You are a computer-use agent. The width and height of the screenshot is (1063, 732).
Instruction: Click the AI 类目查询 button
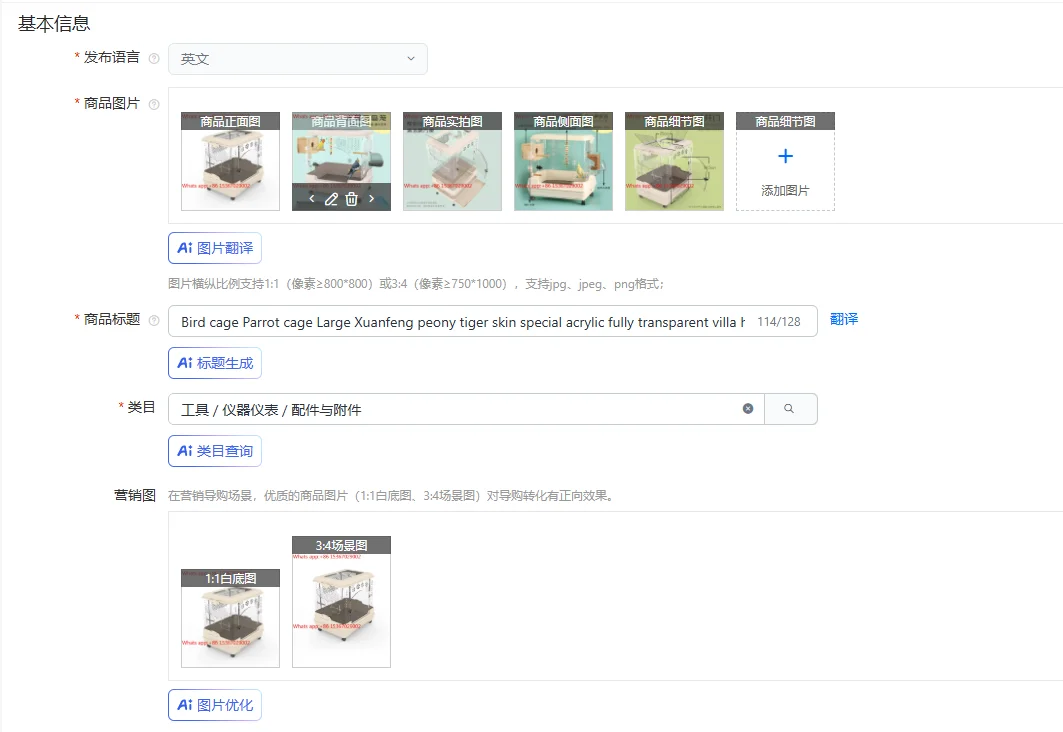coord(215,451)
